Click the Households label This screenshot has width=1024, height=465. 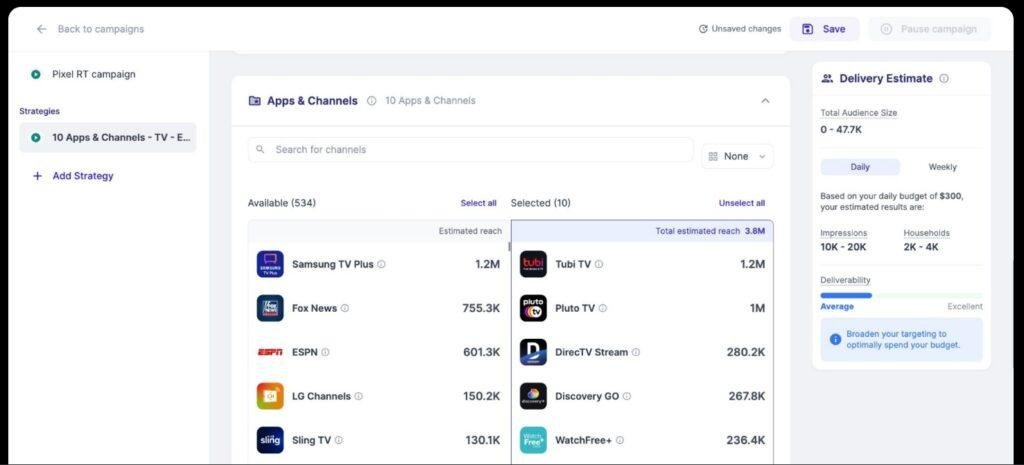(927, 233)
